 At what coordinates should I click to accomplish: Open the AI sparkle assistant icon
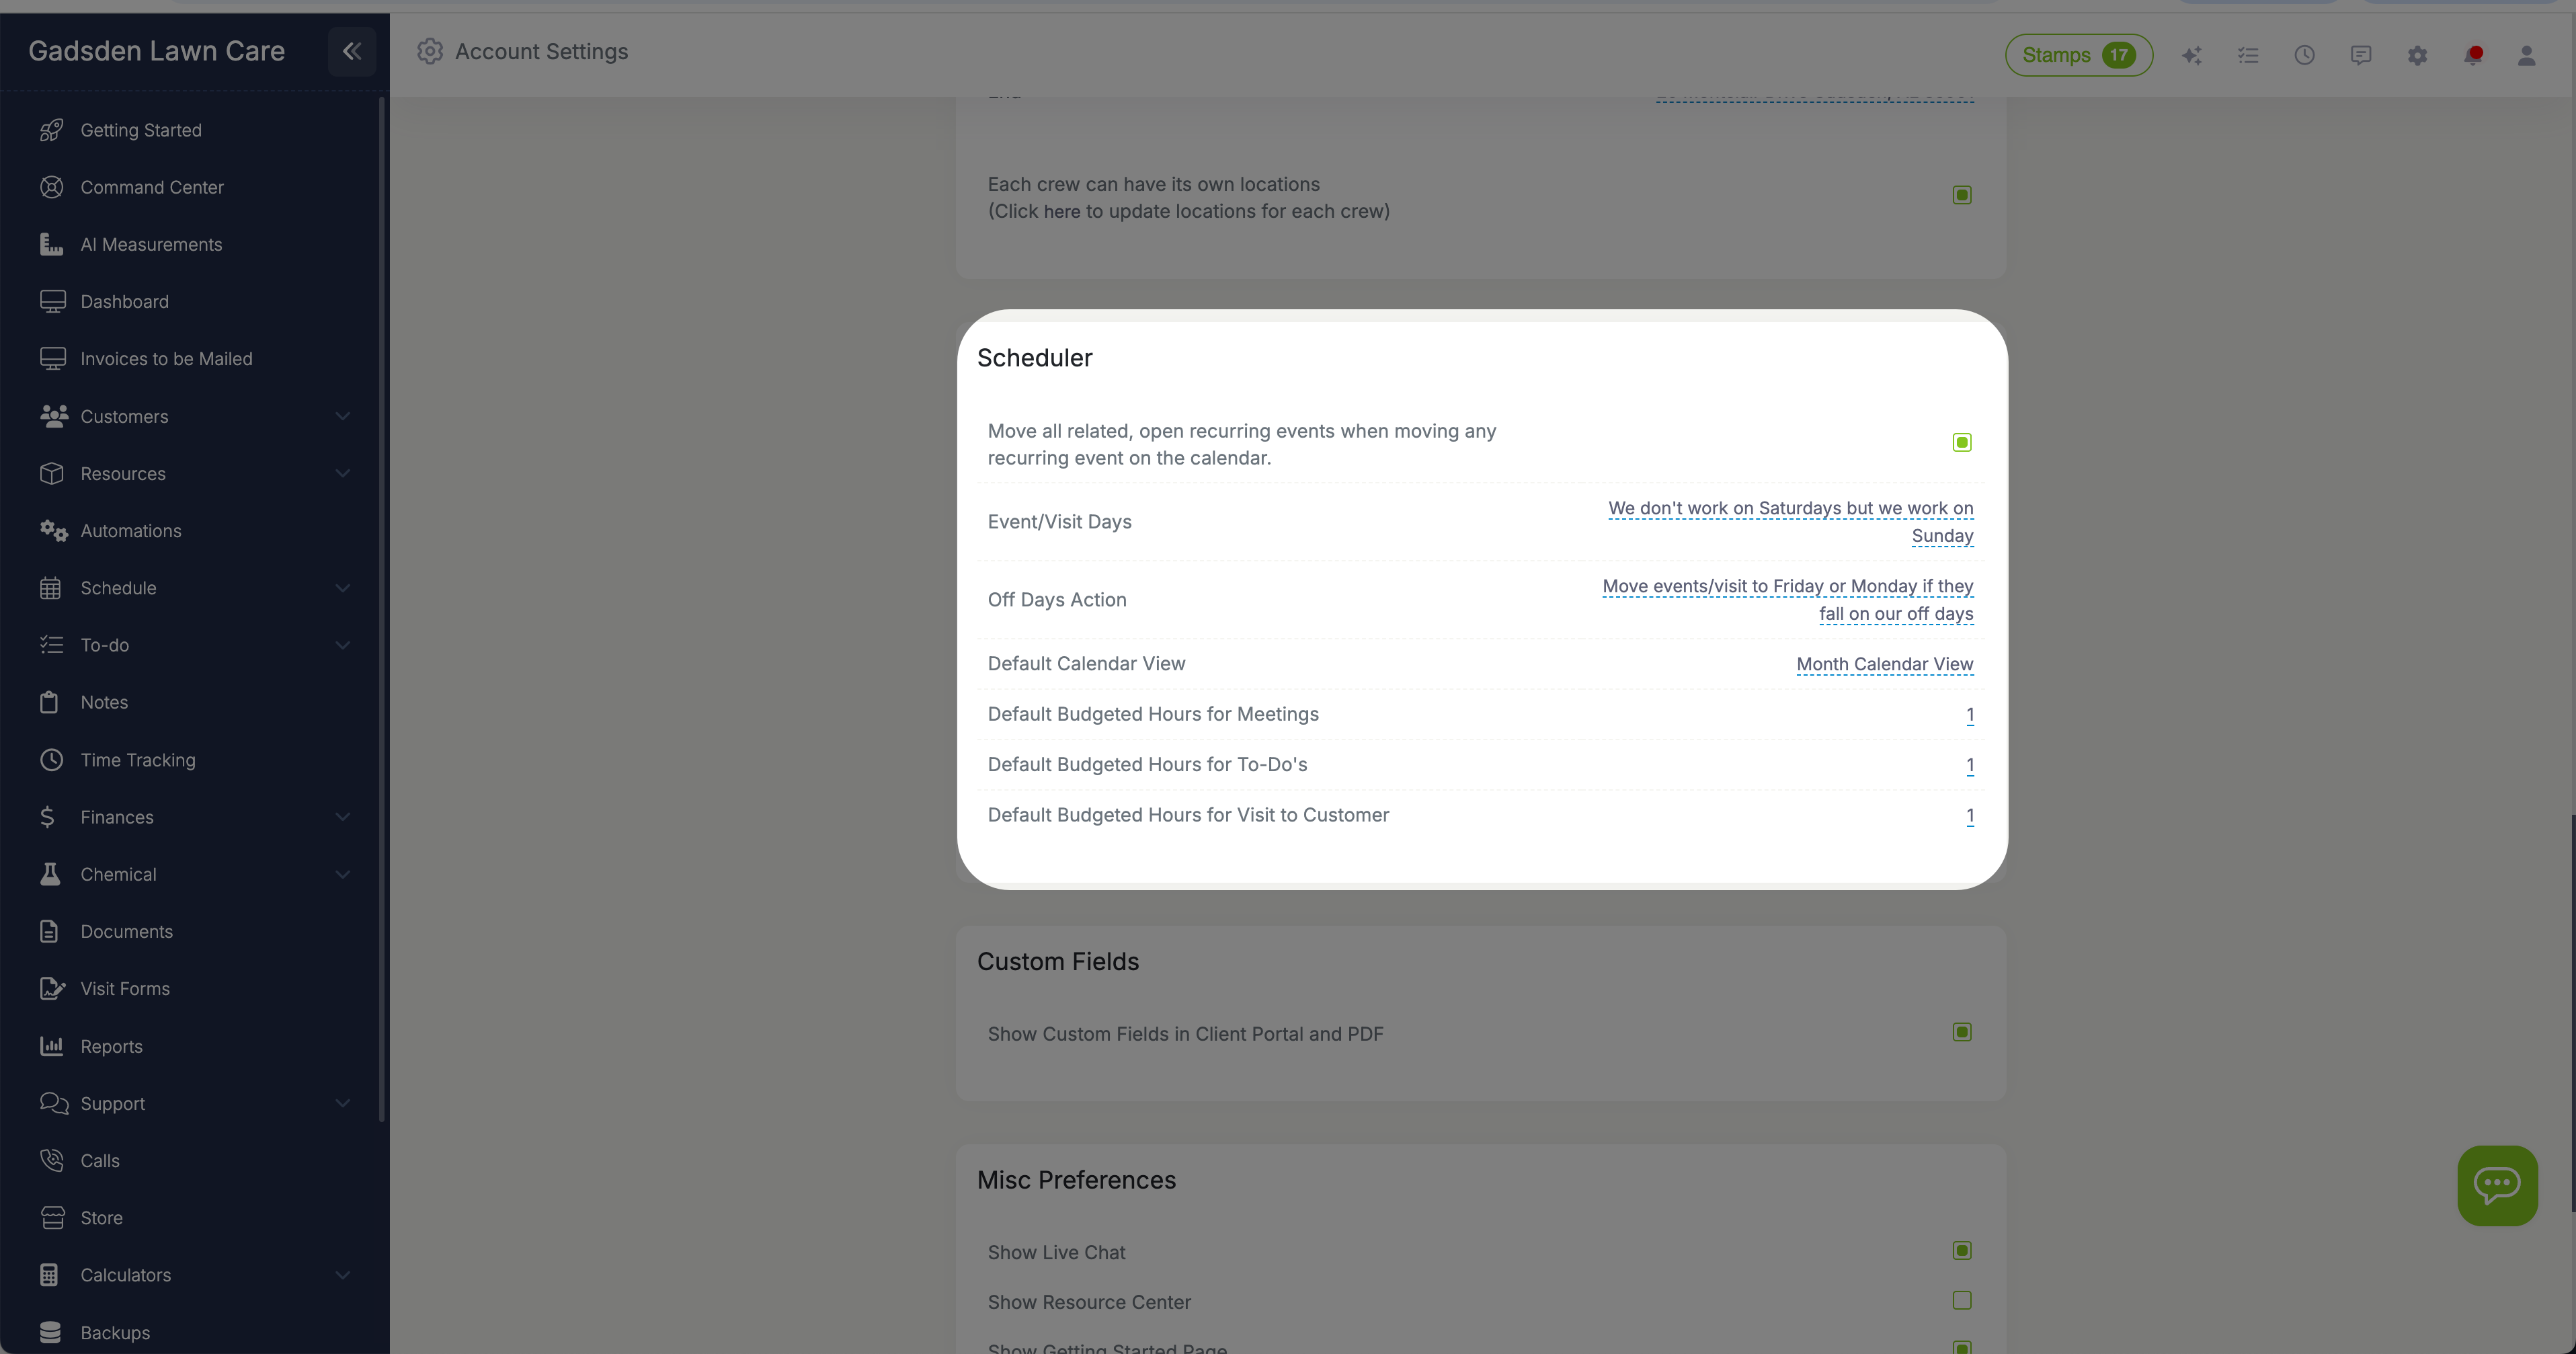pyautogui.click(x=2191, y=55)
